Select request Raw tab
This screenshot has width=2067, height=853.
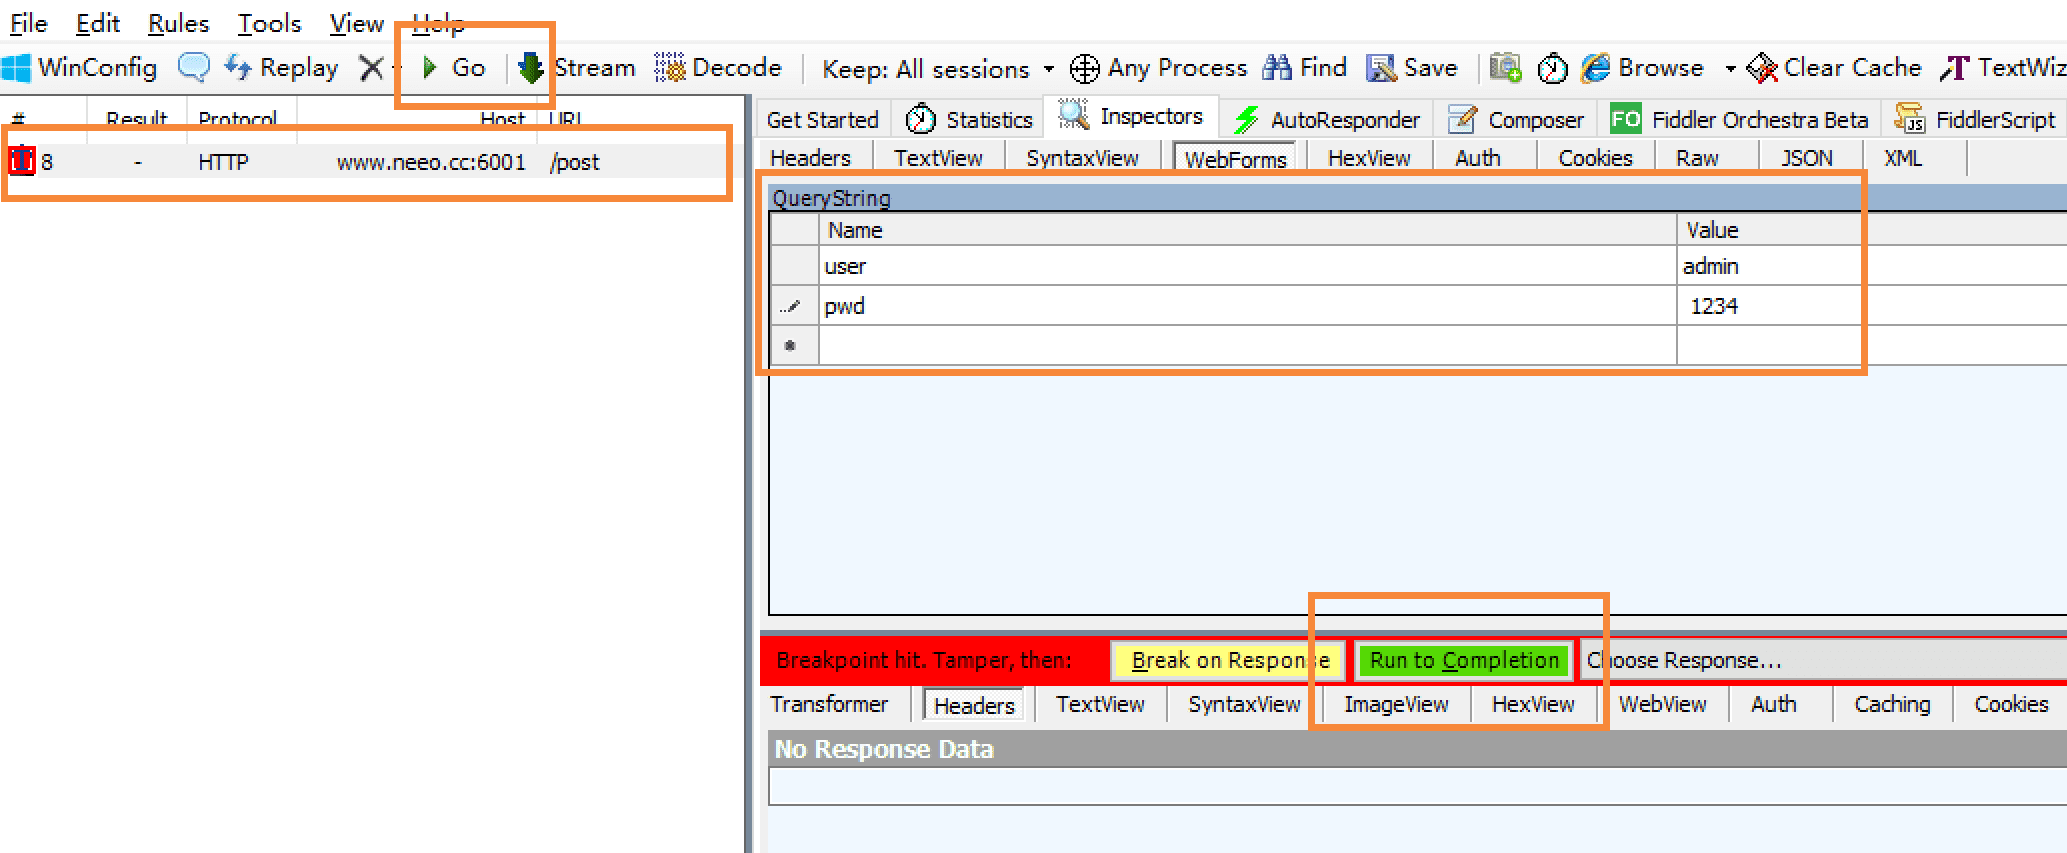(1697, 158)
